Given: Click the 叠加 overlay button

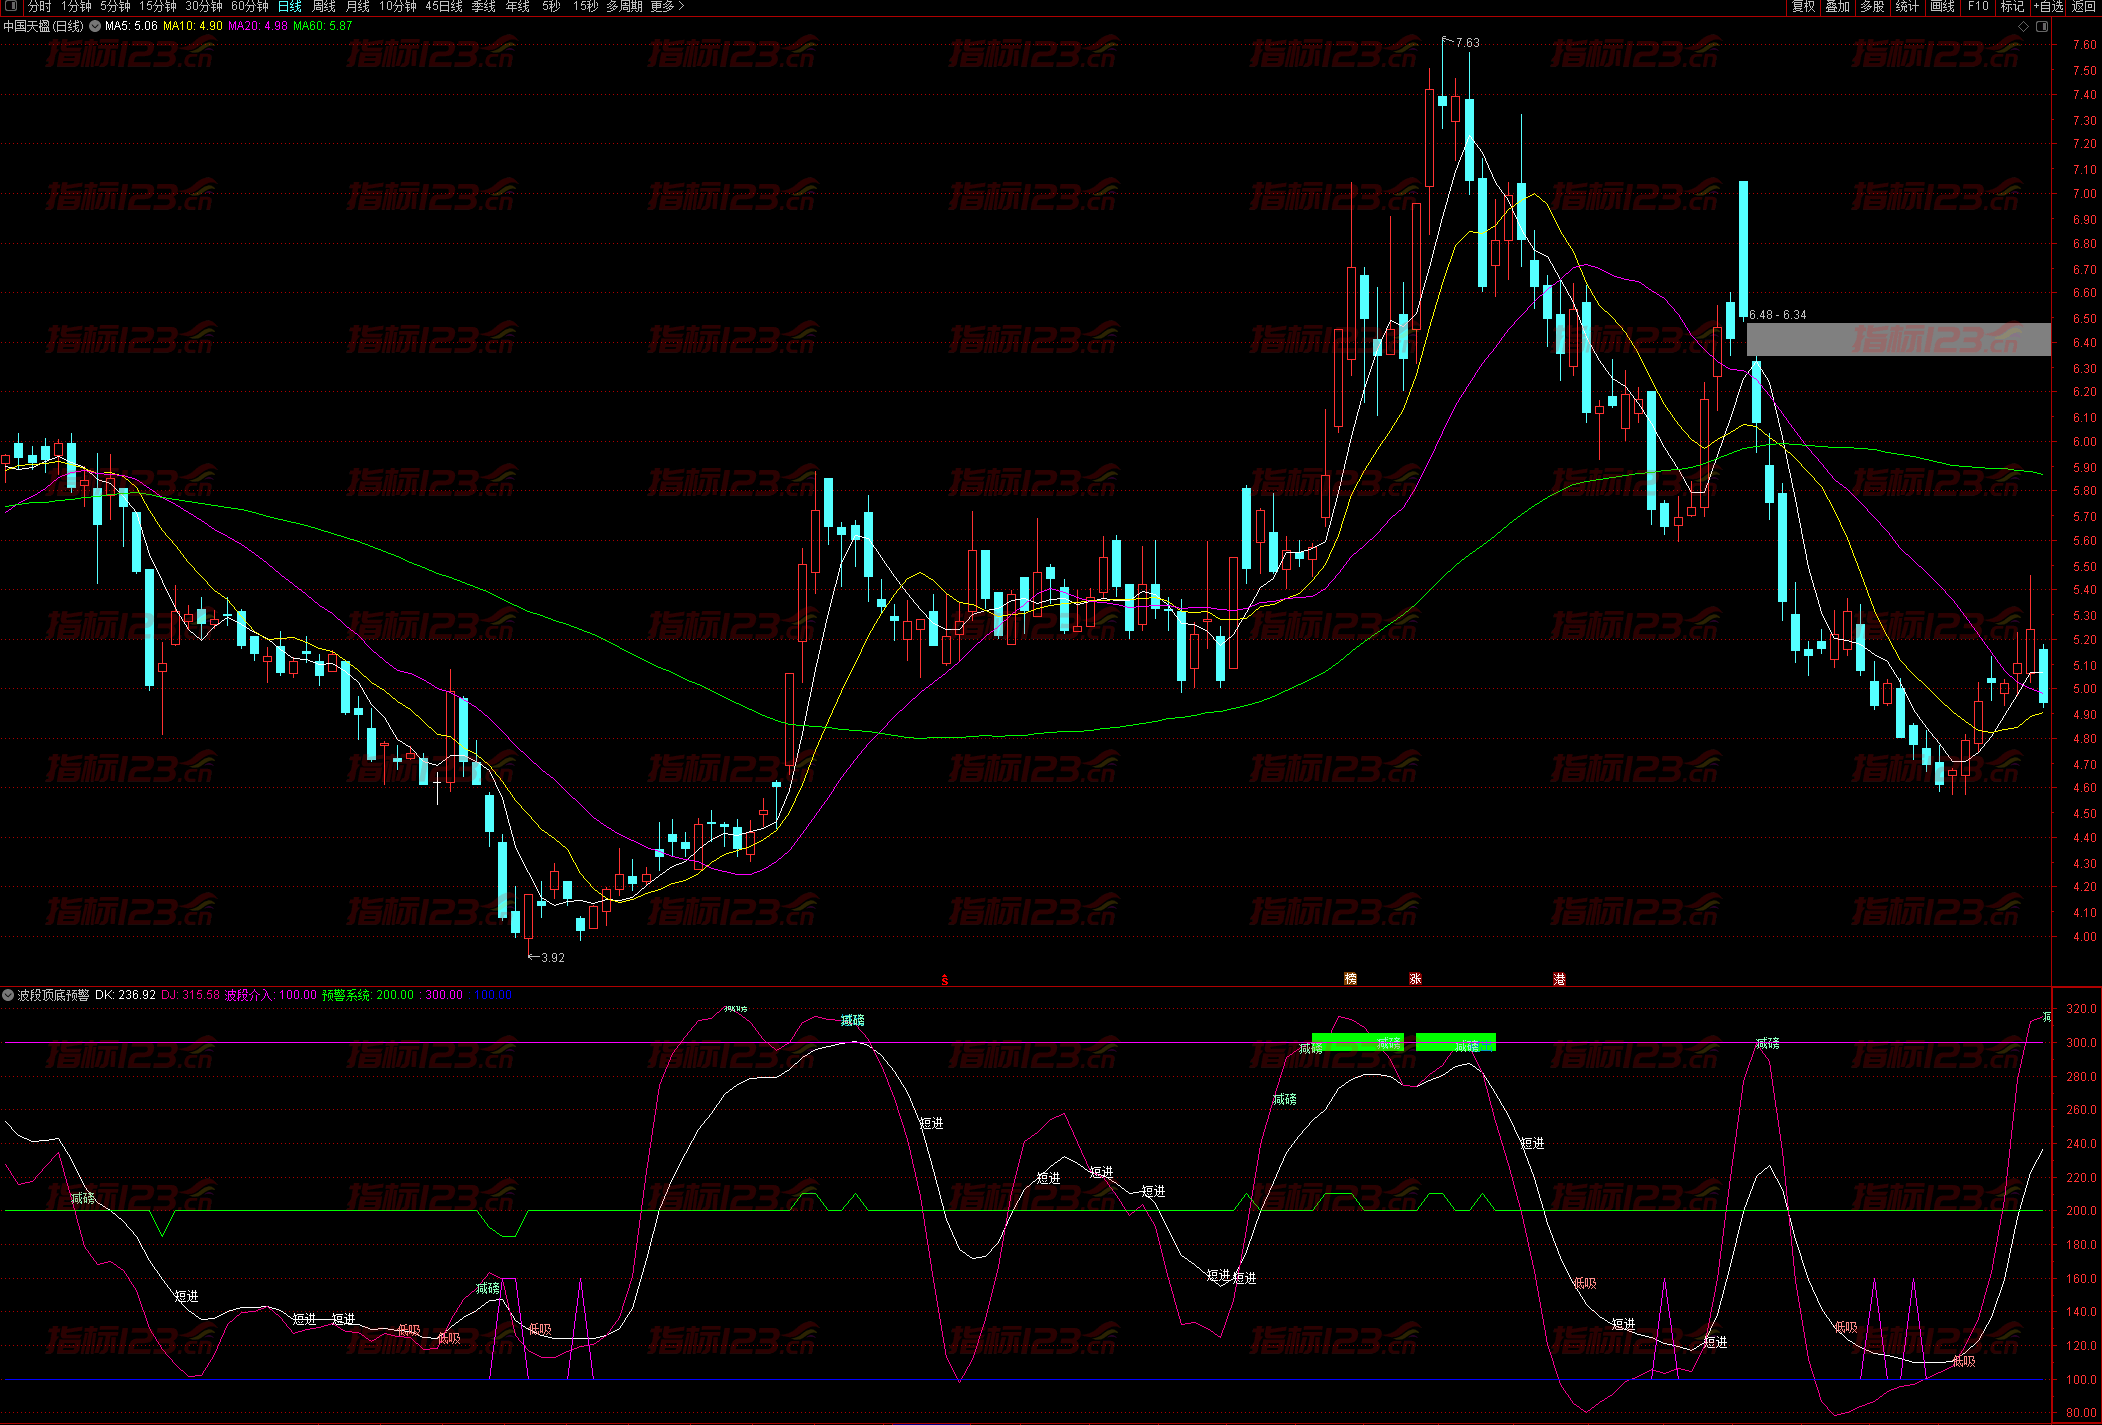Looking at the screenshot, I should tap(1837, 7).
